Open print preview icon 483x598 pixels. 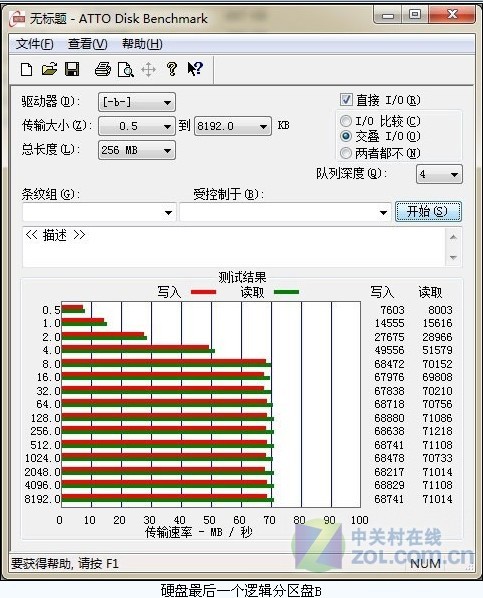tap(126, 70)
